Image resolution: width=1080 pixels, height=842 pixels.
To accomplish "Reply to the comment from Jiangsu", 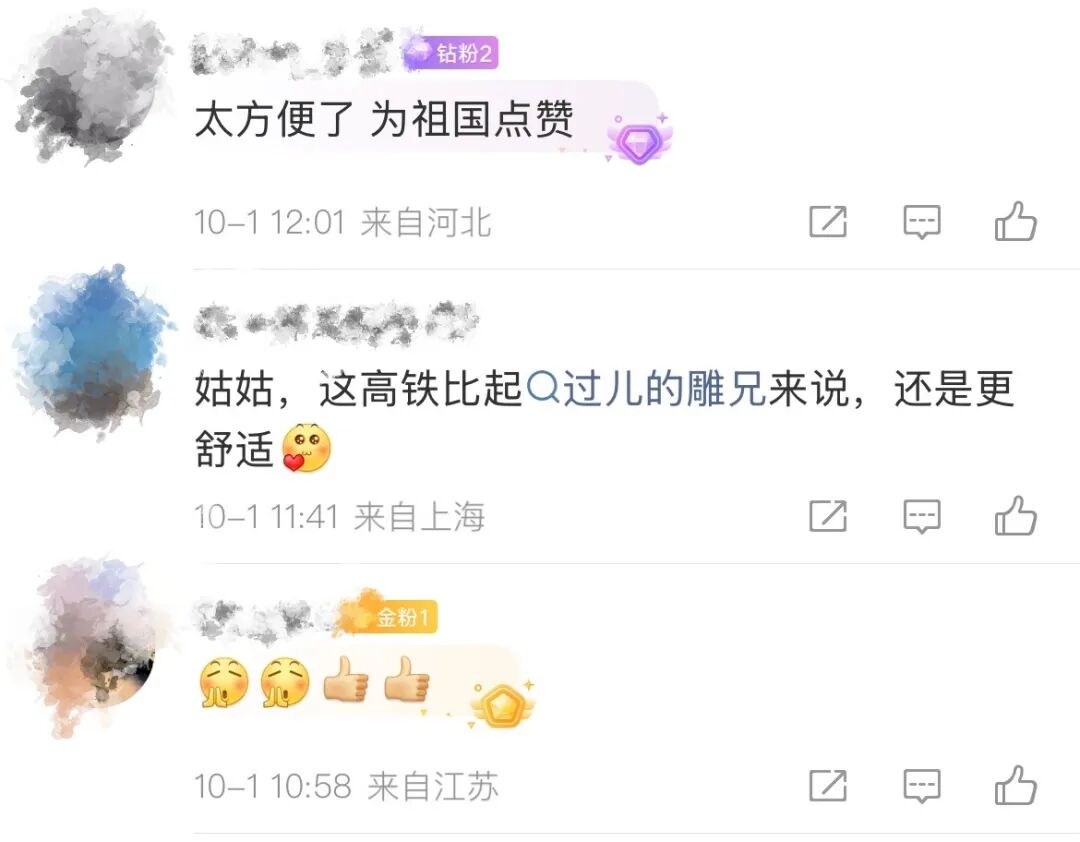I will tap(922, 785).
